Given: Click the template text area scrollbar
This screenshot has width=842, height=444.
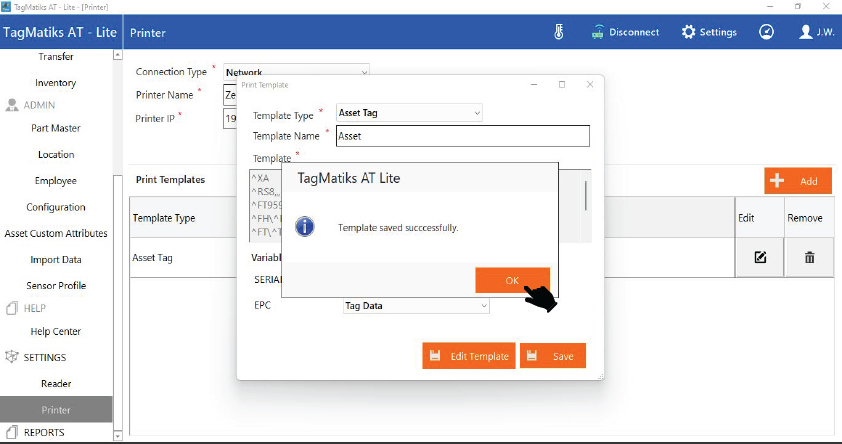Looking at the screenshot, I should 586,195.
